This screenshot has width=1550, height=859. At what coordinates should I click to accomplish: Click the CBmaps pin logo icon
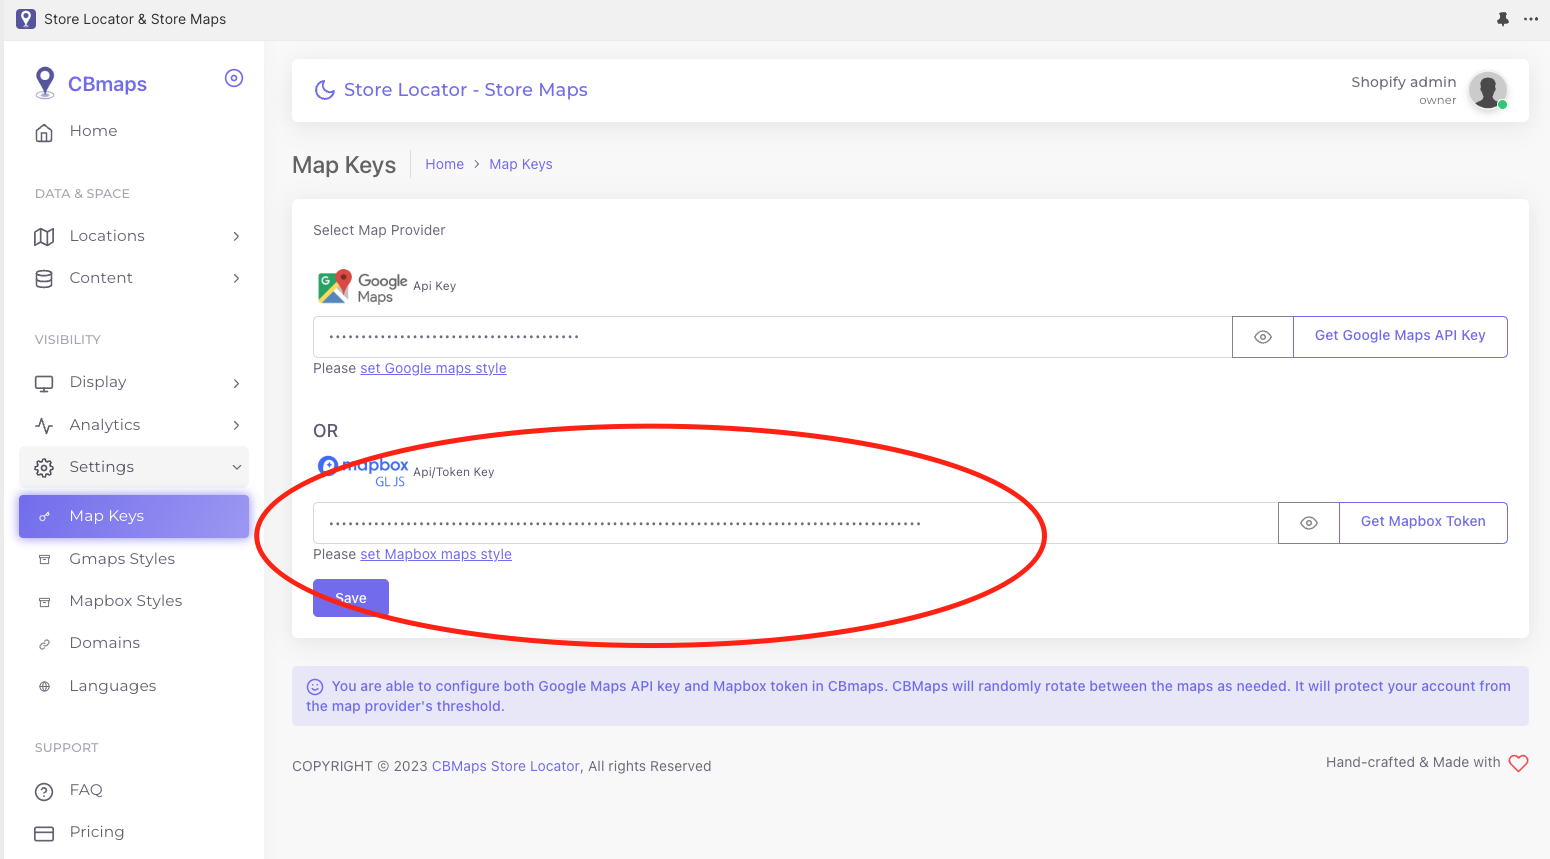coord(44,83)
